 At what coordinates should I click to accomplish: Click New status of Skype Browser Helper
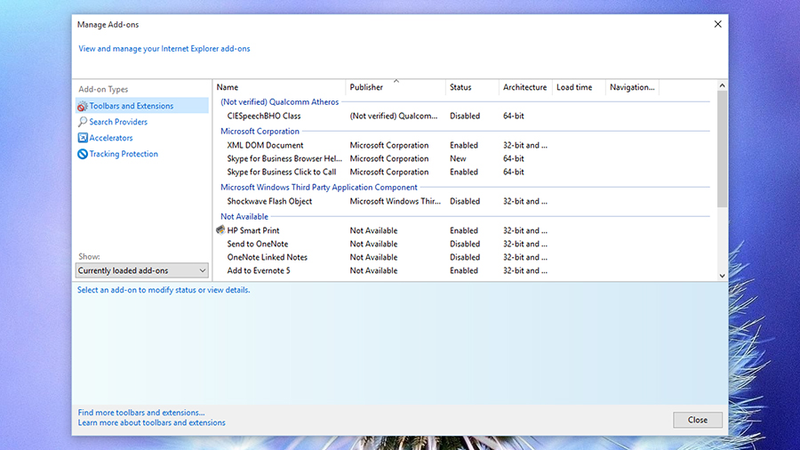[x=458, y=159]
